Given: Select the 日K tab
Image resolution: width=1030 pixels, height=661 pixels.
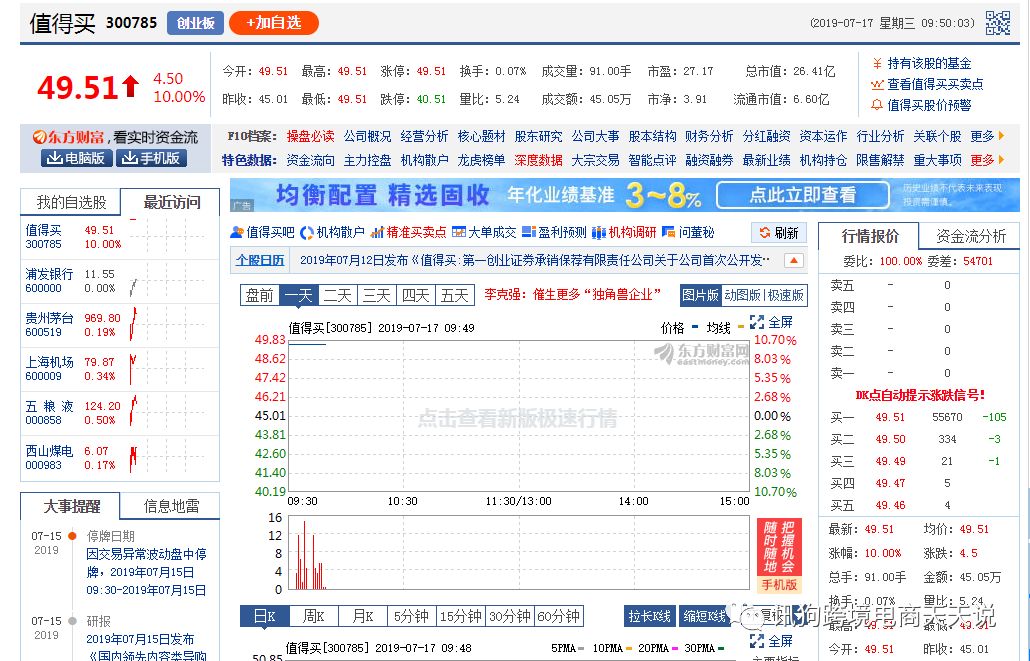Looking at the screenshot, I should tap(264, 616).
